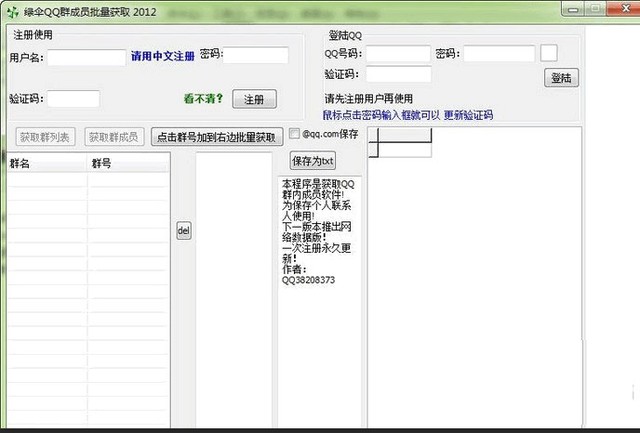Image resolution: width=640 pixels, height=433 pixels.
Task: Click the registration 验证码 input field
Action: pyautogui.click(x=73, y=99)
